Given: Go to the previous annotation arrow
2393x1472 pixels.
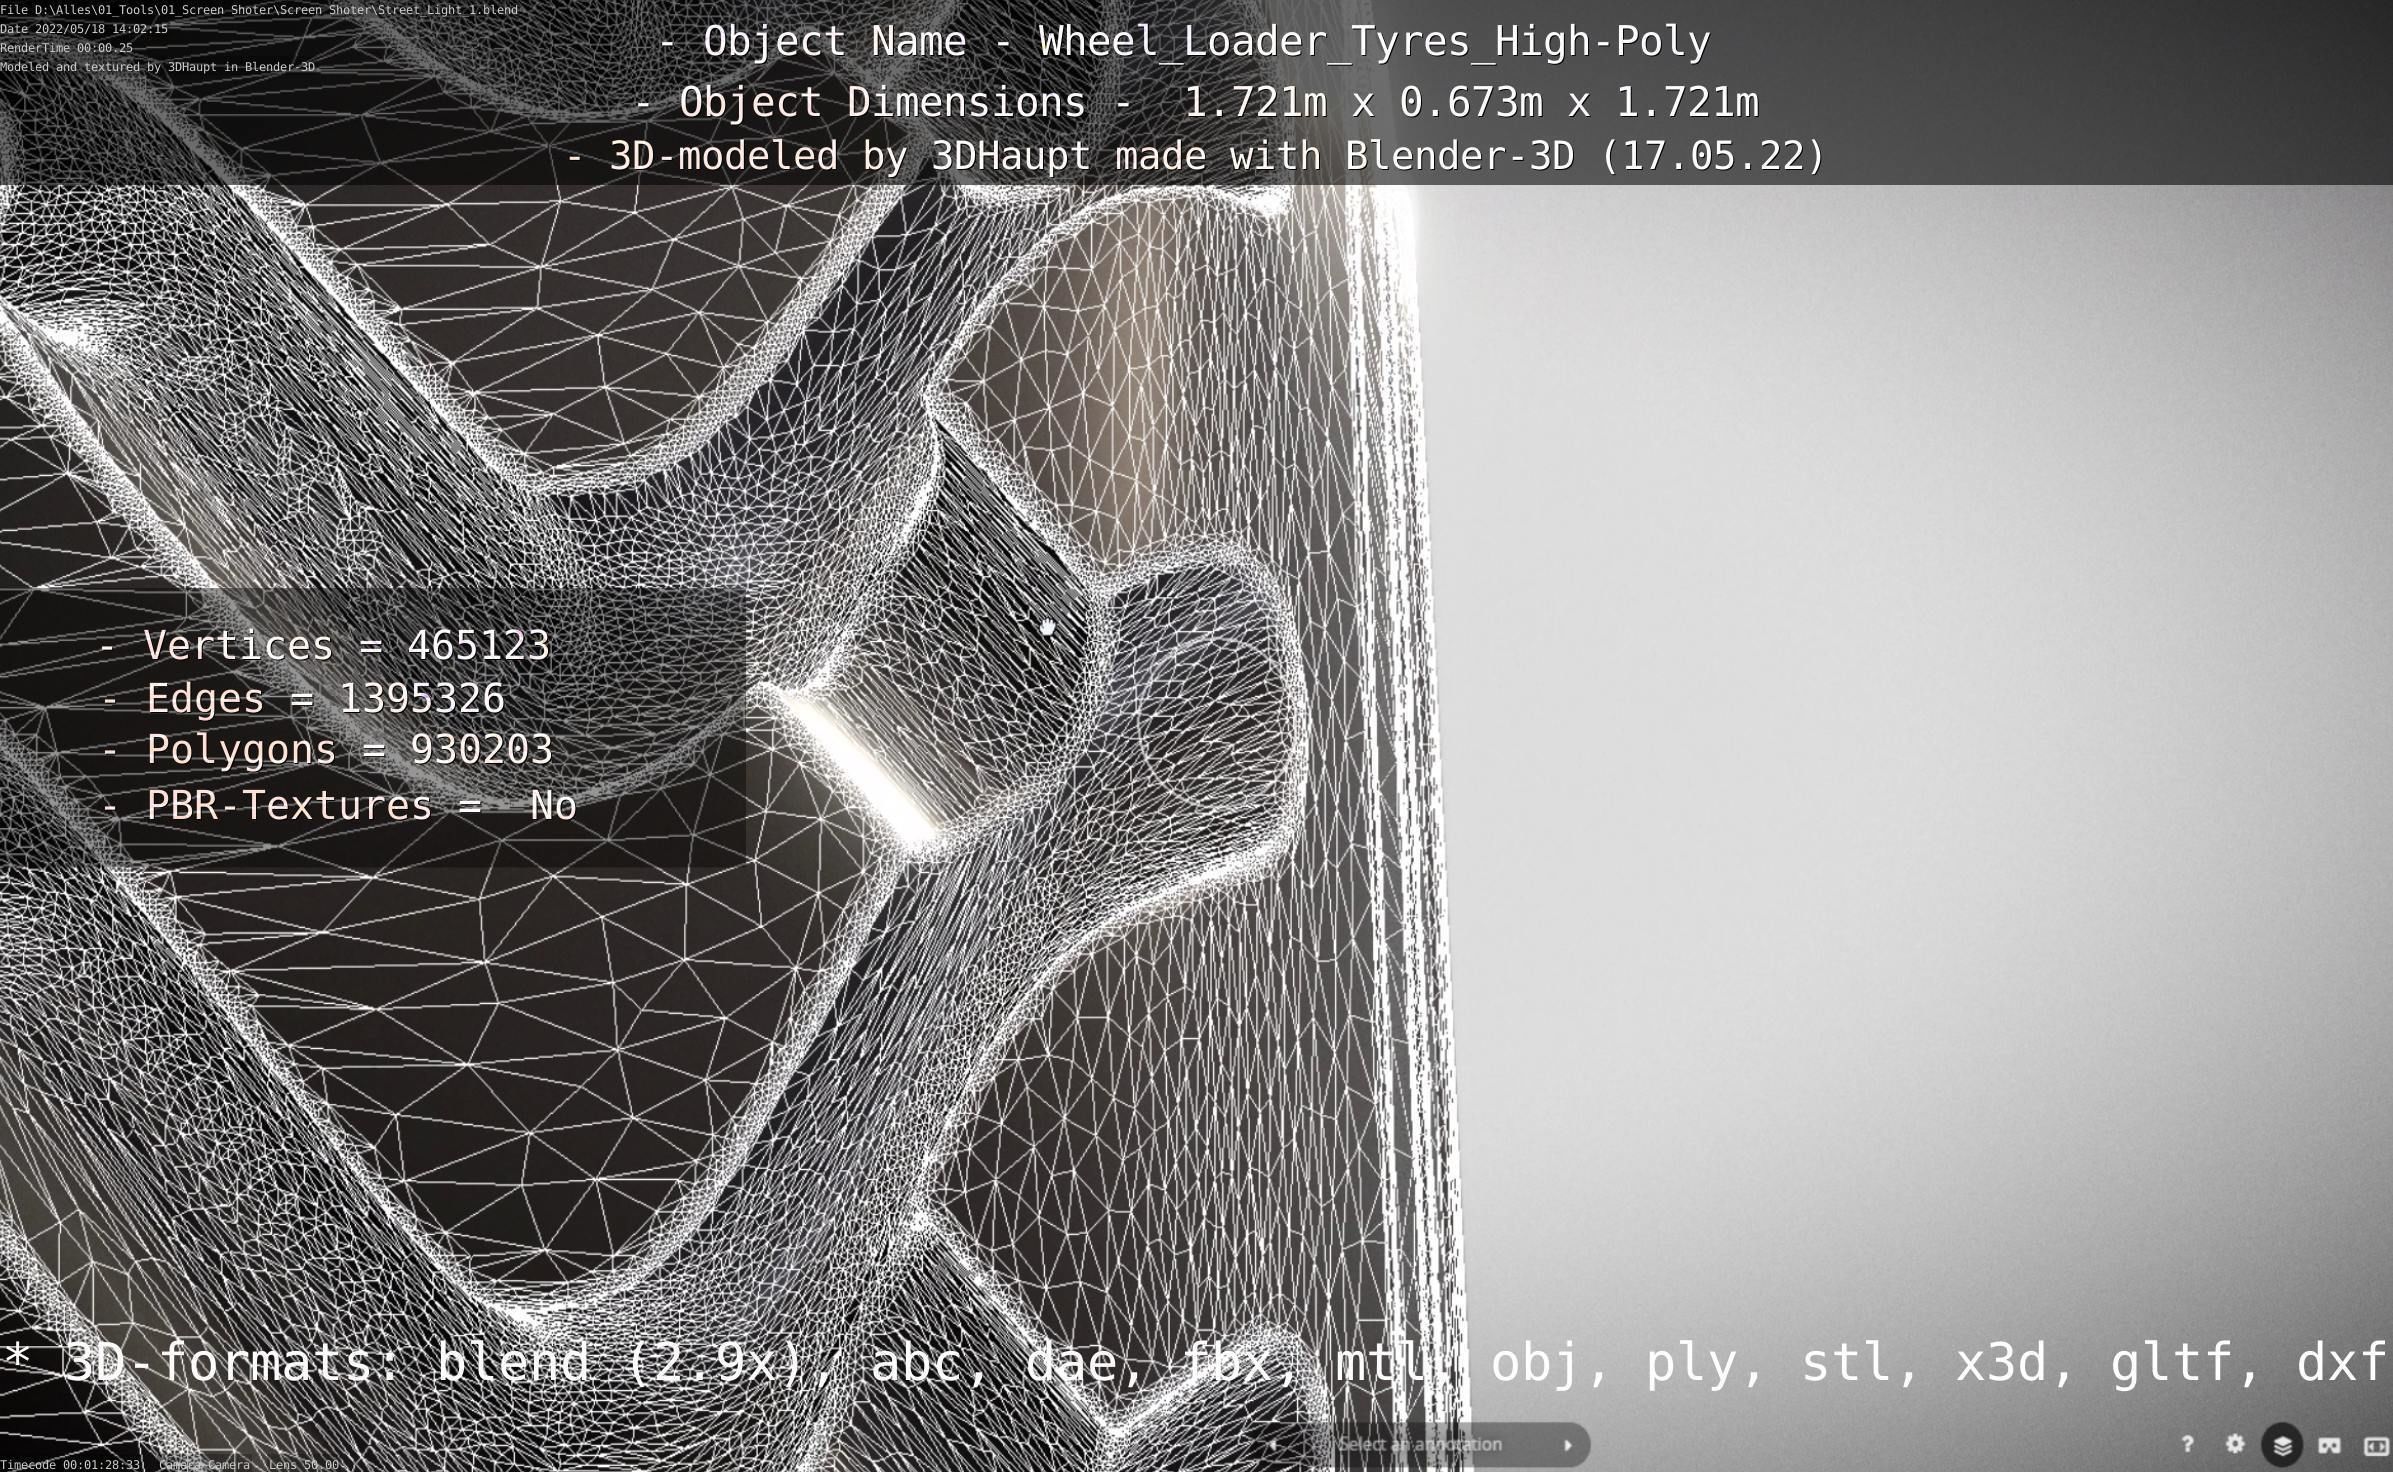Looking at the screenshot, I should (1273, 1445).
